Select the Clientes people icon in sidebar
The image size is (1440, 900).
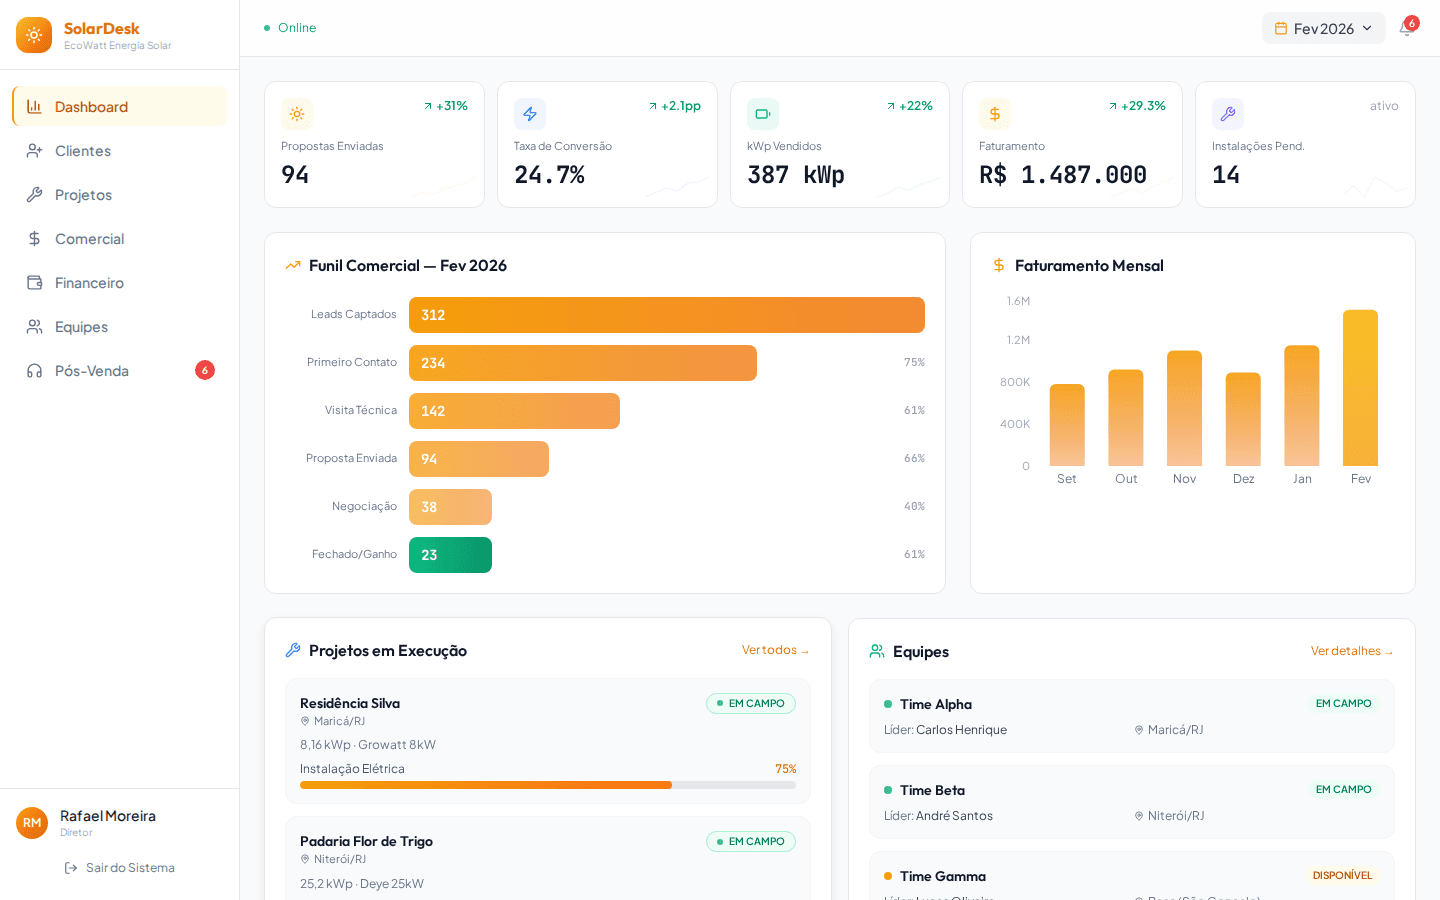coord(33,150)
